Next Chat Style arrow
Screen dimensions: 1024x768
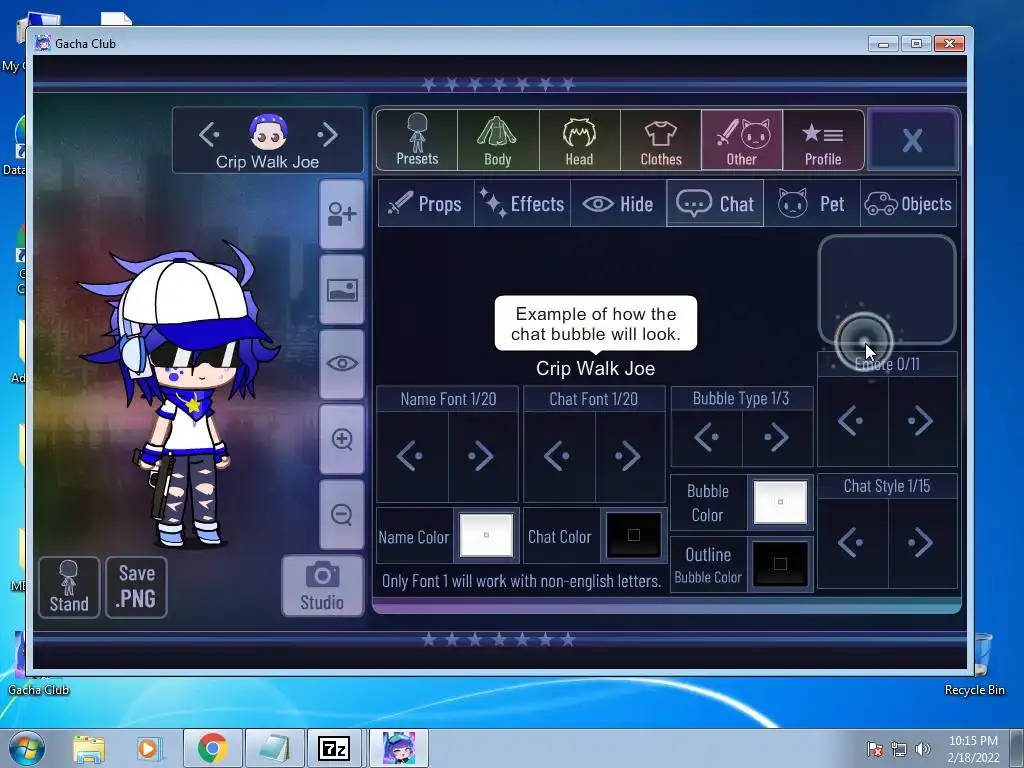coord(922,543)
